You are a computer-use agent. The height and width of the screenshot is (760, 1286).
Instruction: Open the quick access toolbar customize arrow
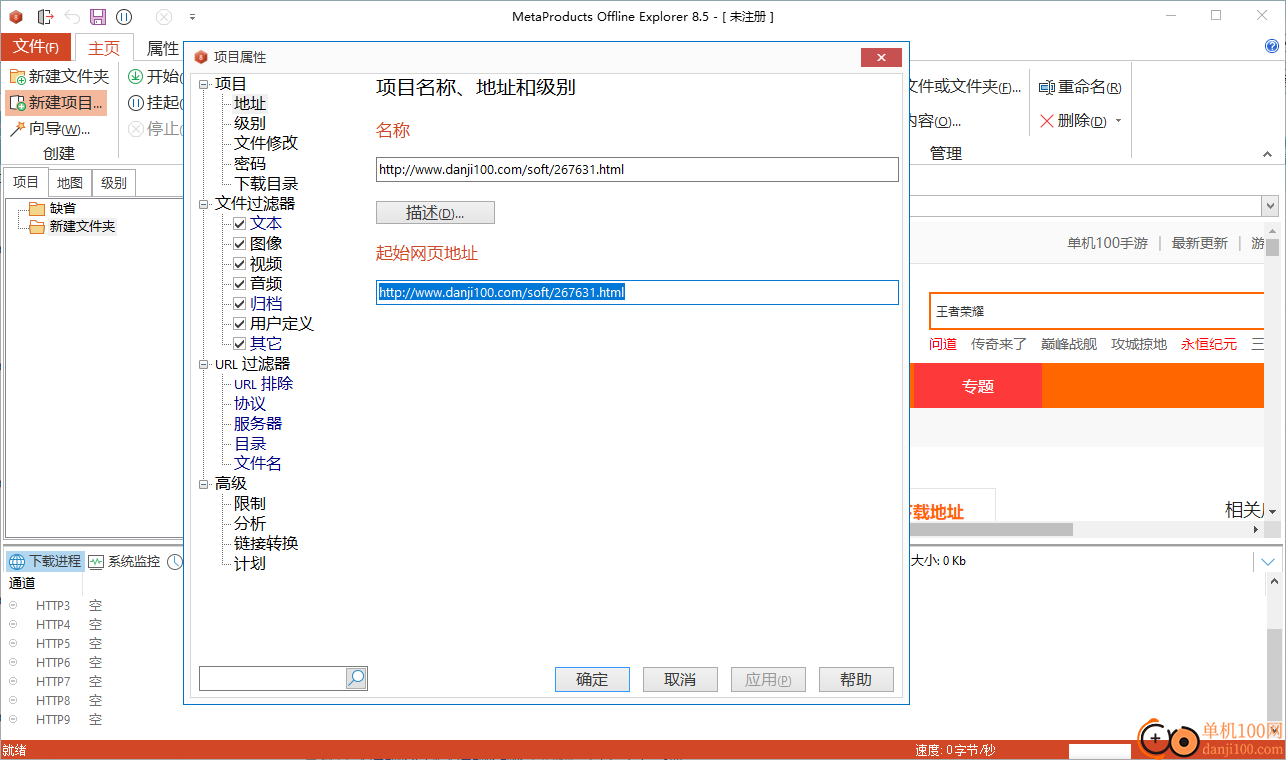tap(192, 17)
